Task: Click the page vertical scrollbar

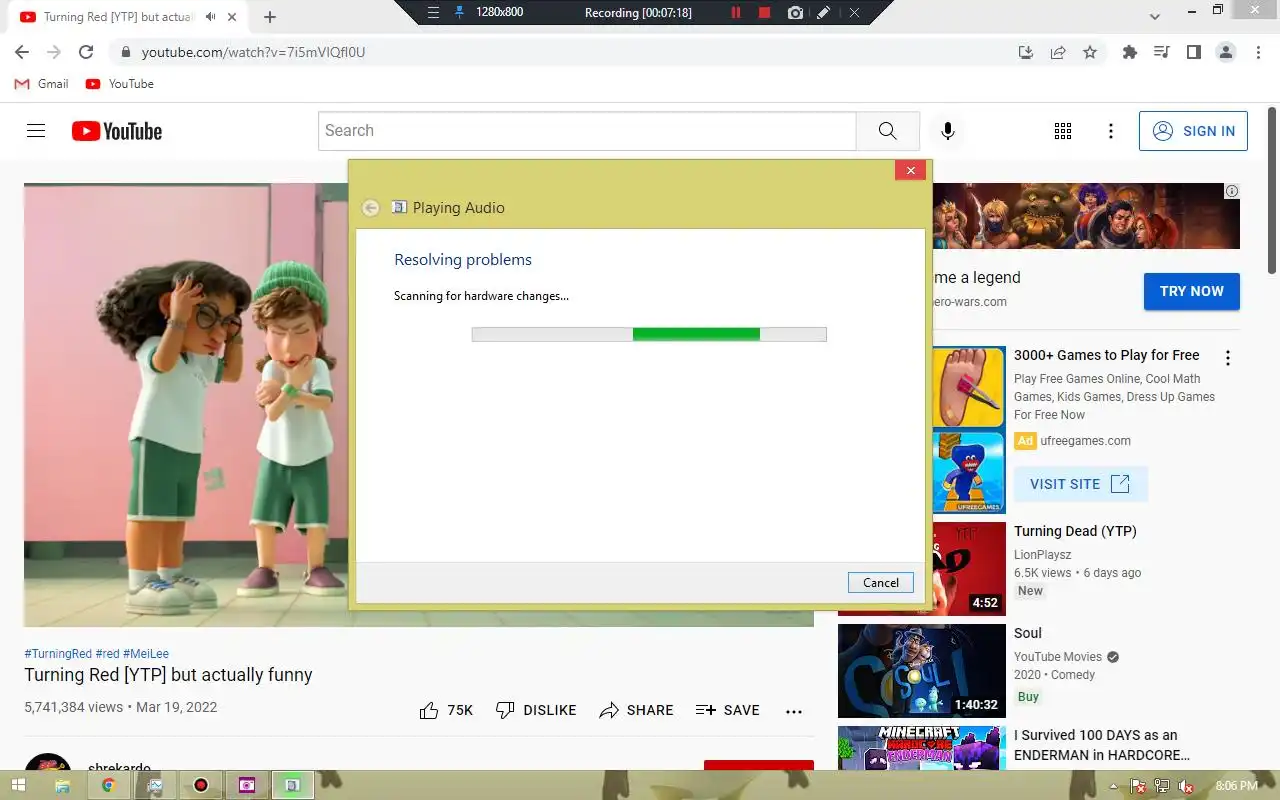Action: tap(1272, 190)
